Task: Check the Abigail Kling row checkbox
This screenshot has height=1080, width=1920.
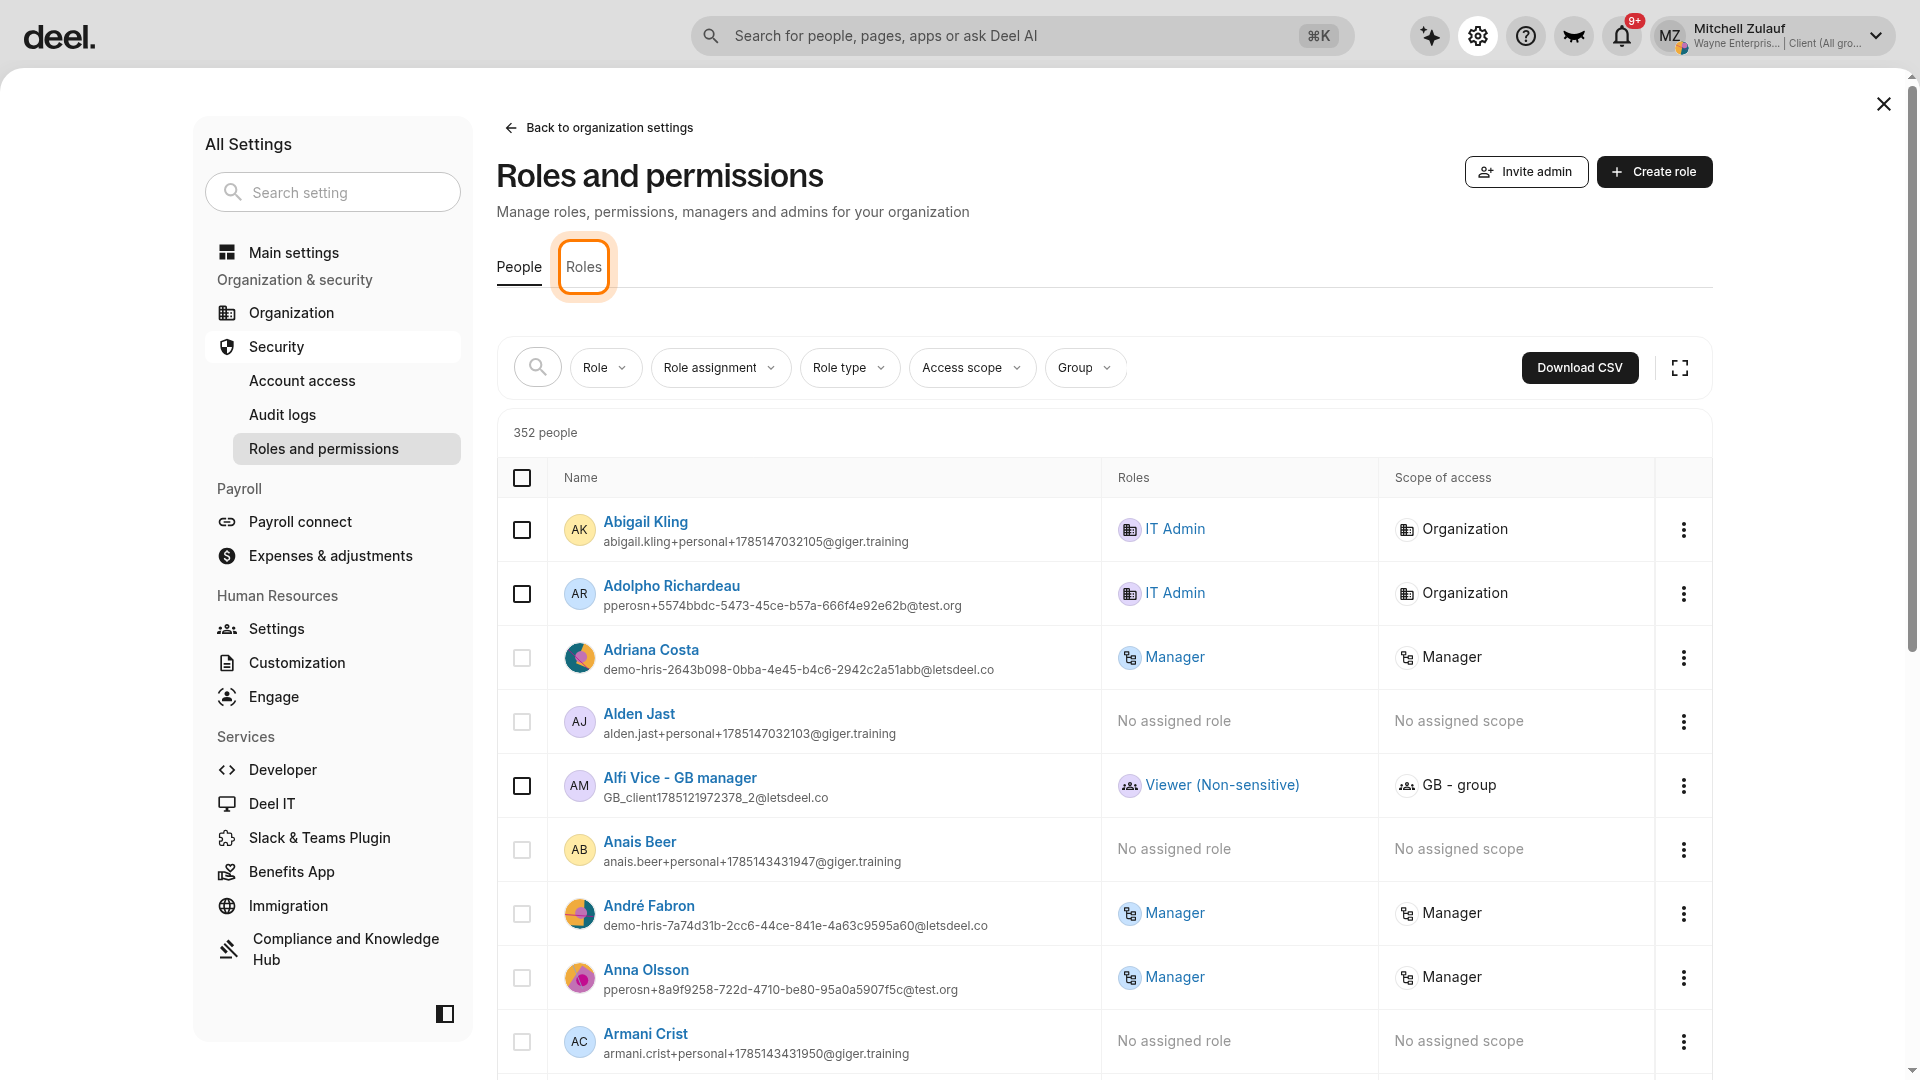Action: 522,530
